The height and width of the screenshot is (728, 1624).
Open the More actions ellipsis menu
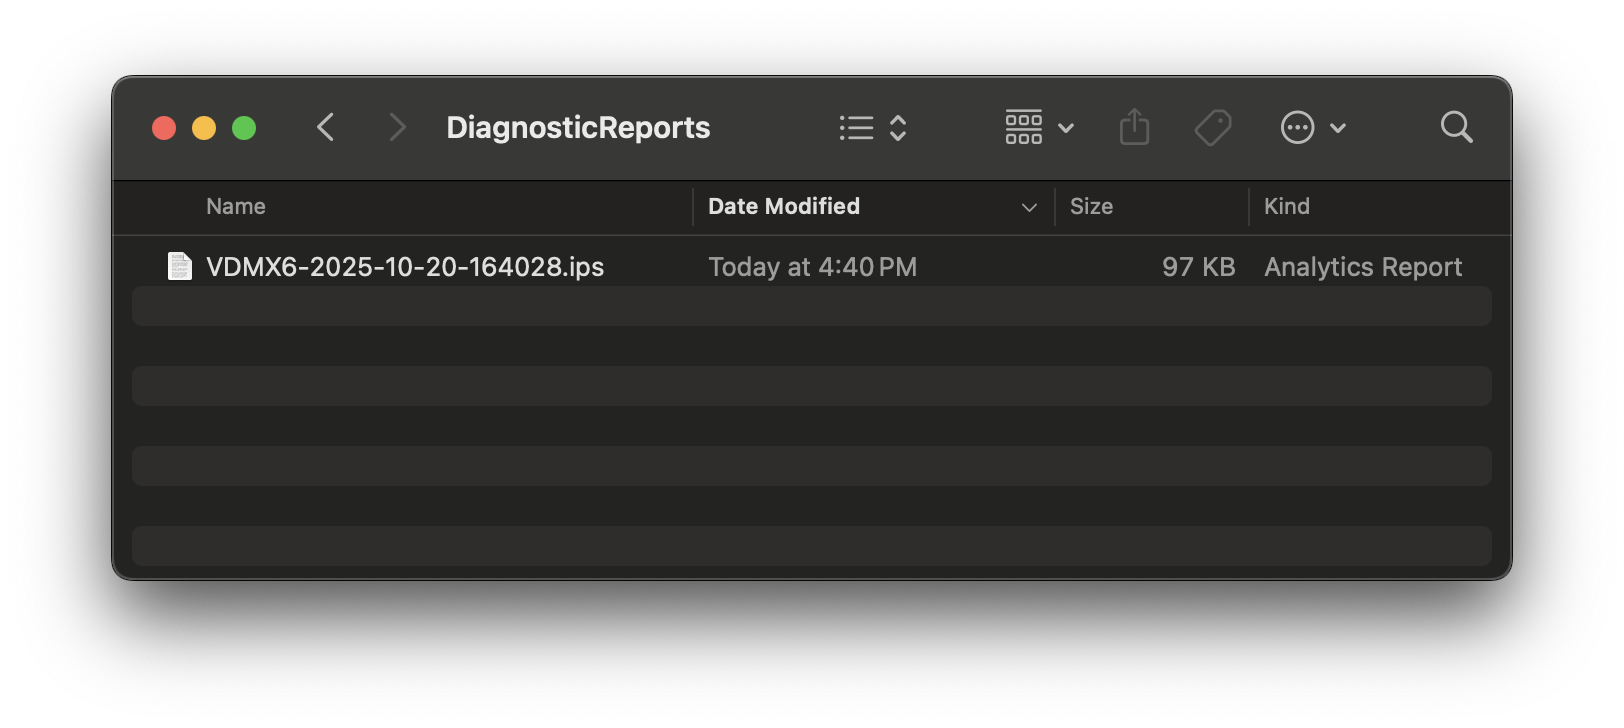[x=1297, y=127]
